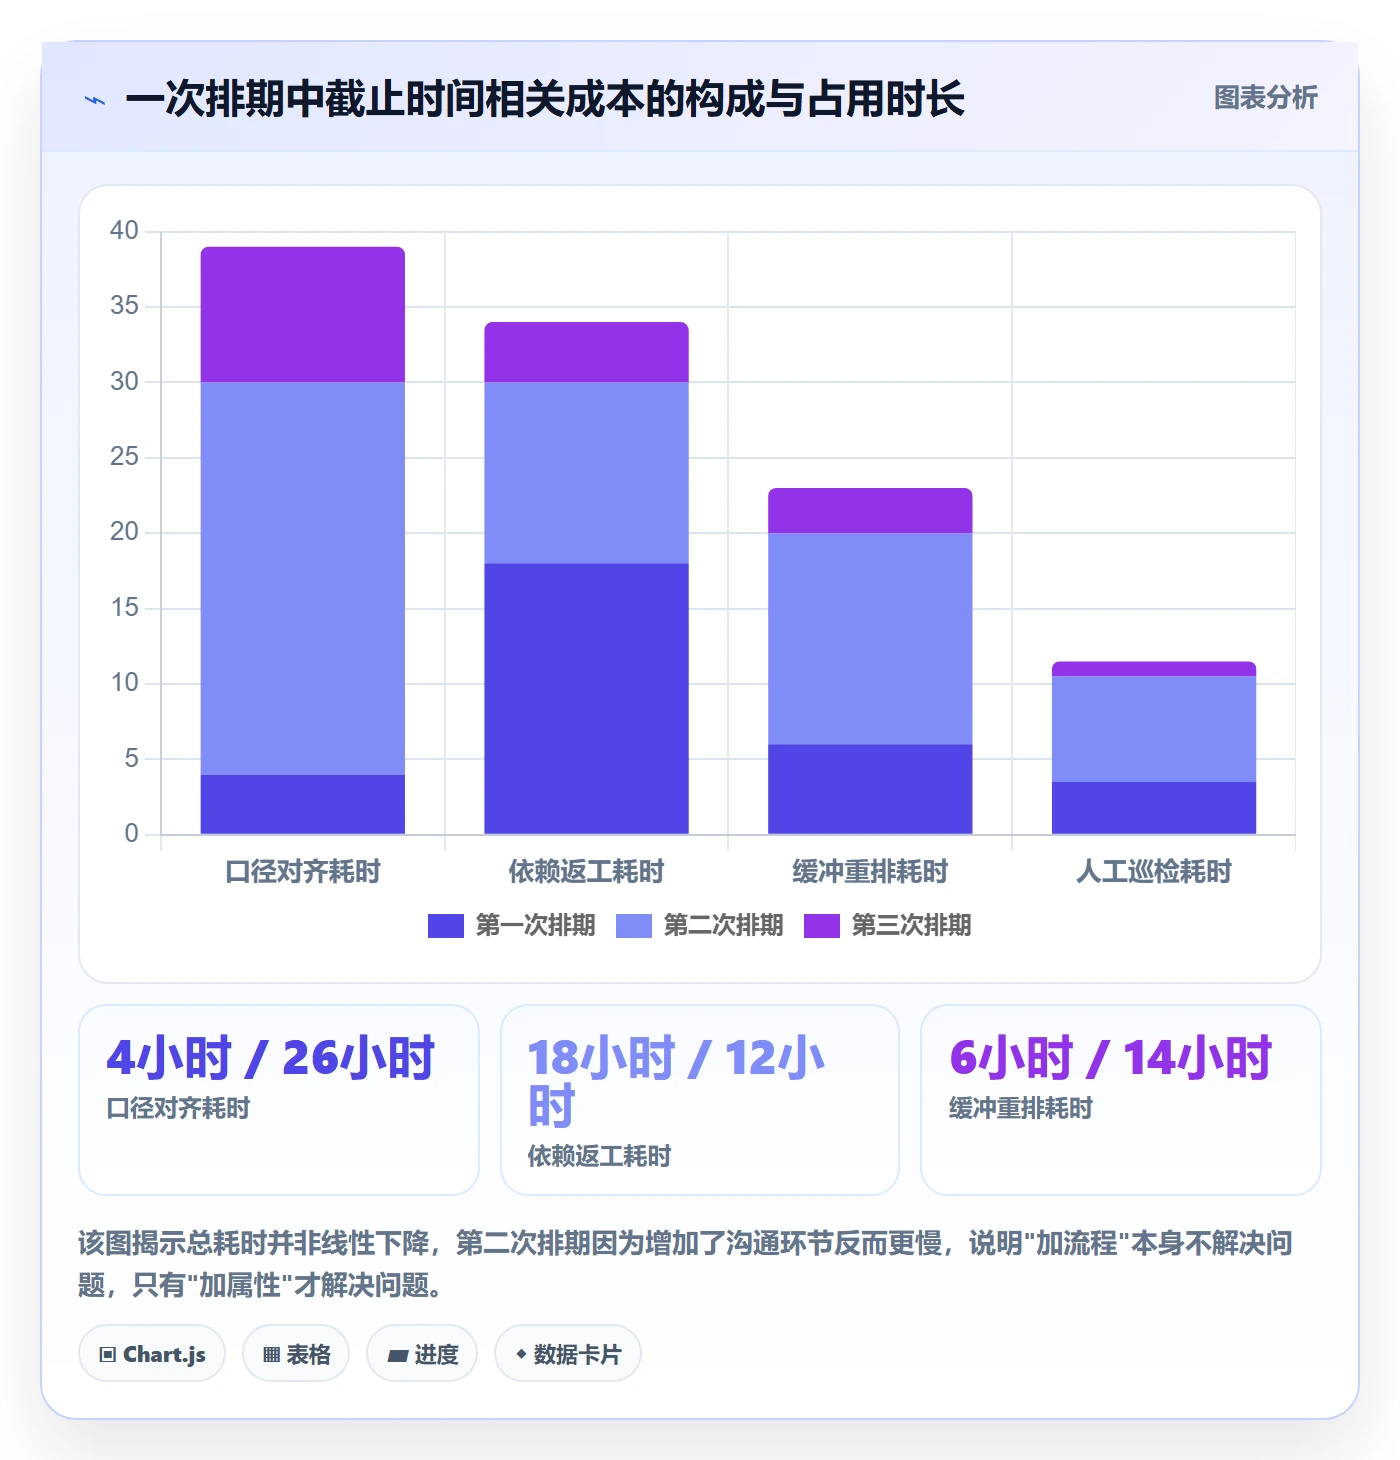Screen dimensions: 1400x1460
Task: Click the chart title 一次排期中截止时间相关成本
Action: coord(545,99)
